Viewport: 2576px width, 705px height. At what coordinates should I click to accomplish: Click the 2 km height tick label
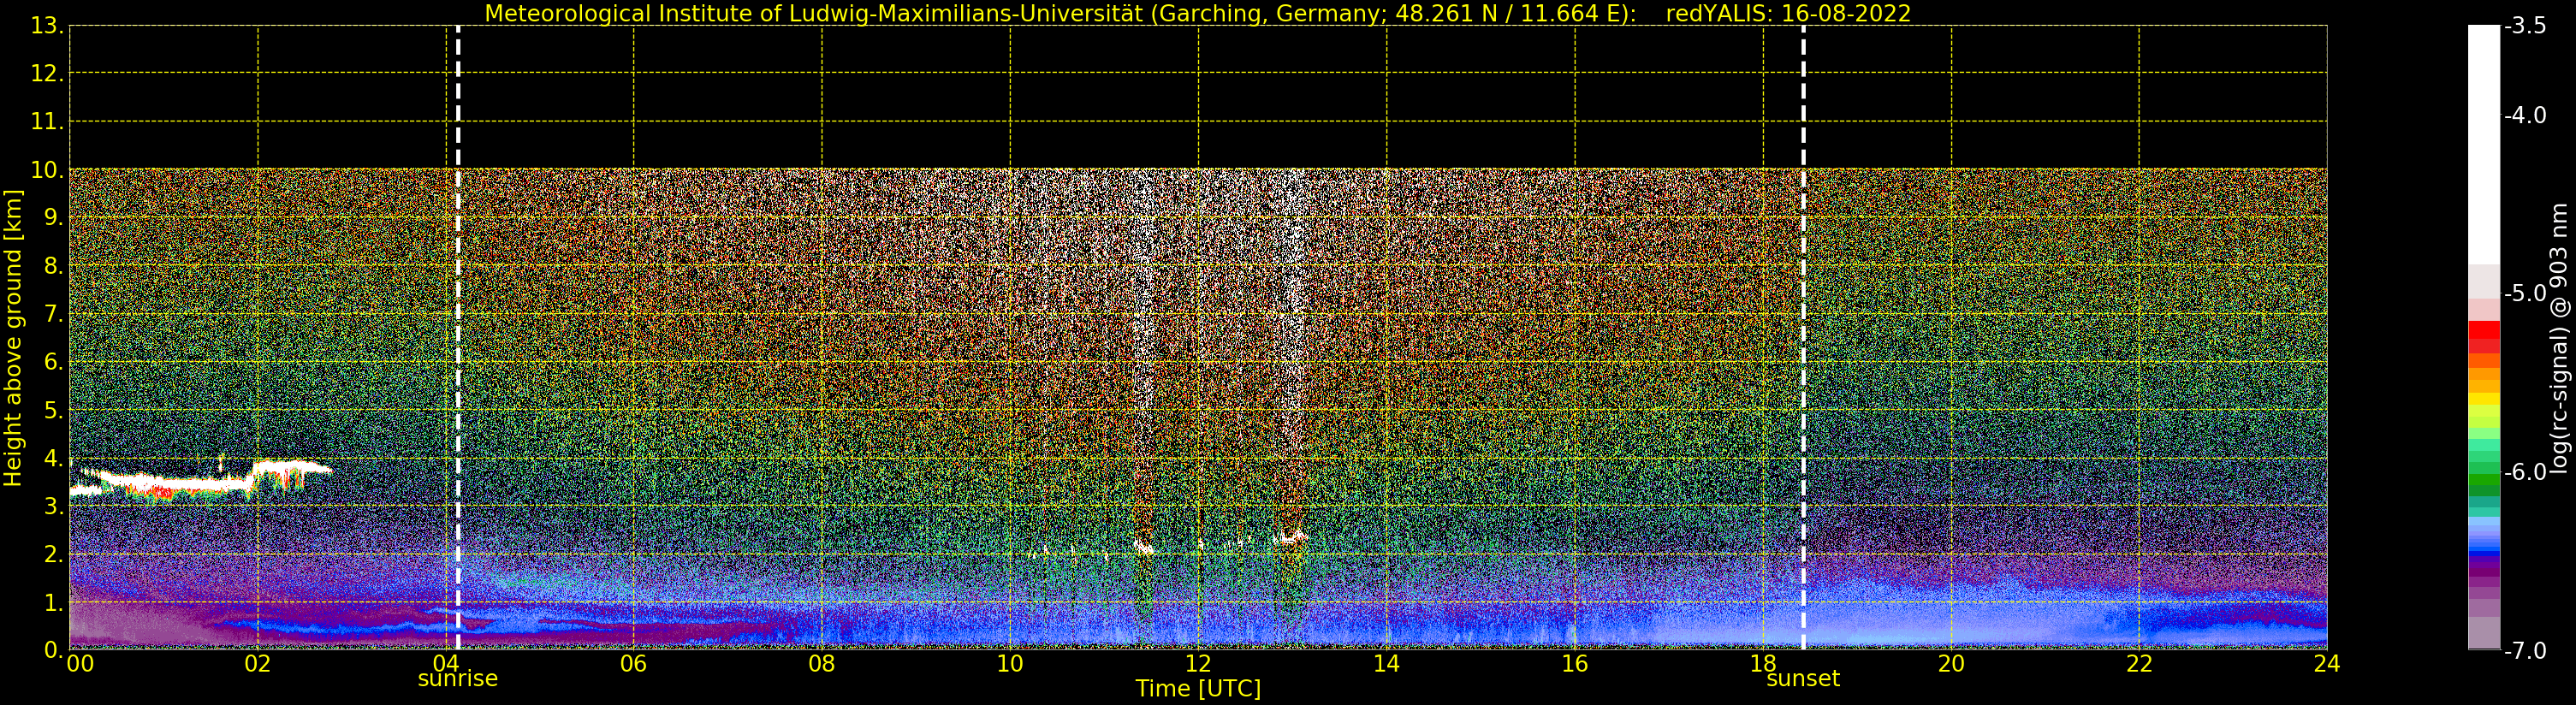[53, 554]
